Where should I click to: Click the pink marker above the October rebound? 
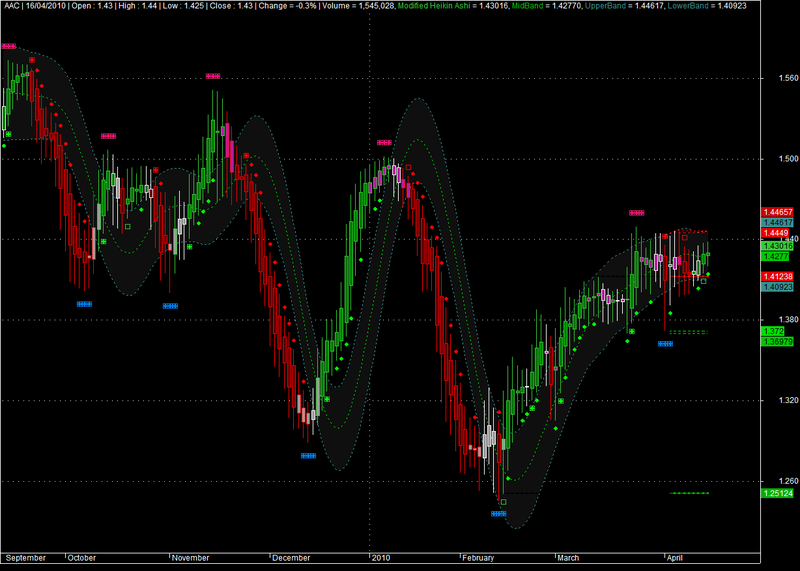tap(108, 136)
